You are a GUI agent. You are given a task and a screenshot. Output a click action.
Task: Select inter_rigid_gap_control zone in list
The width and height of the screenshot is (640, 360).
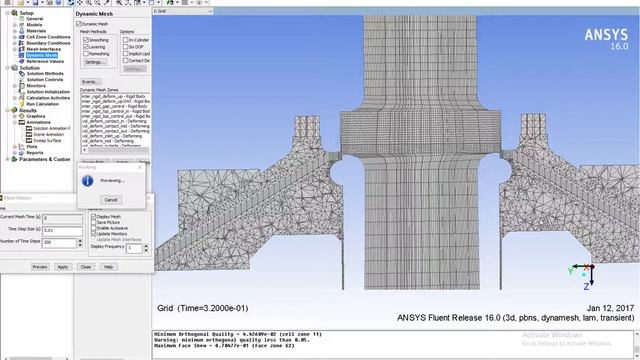(116, 106)
